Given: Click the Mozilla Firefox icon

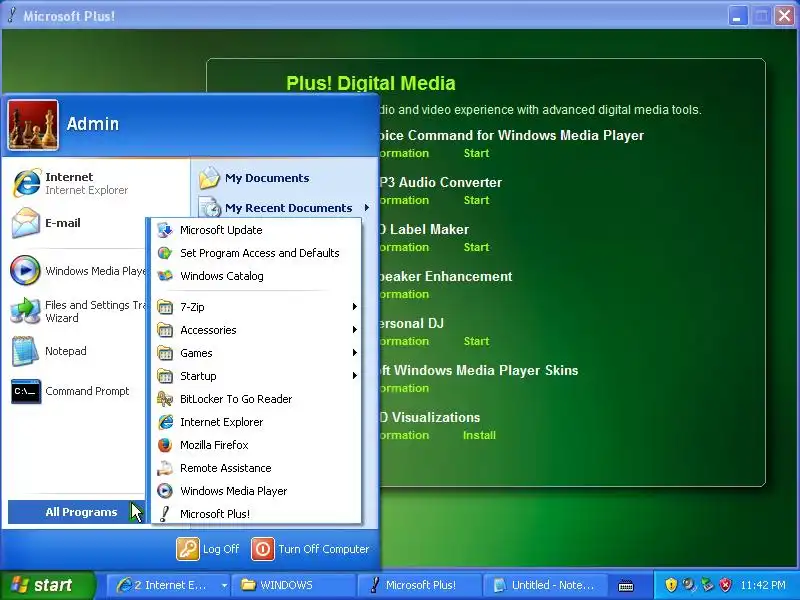Looking at the screenshot, I should tap(165, 445).
